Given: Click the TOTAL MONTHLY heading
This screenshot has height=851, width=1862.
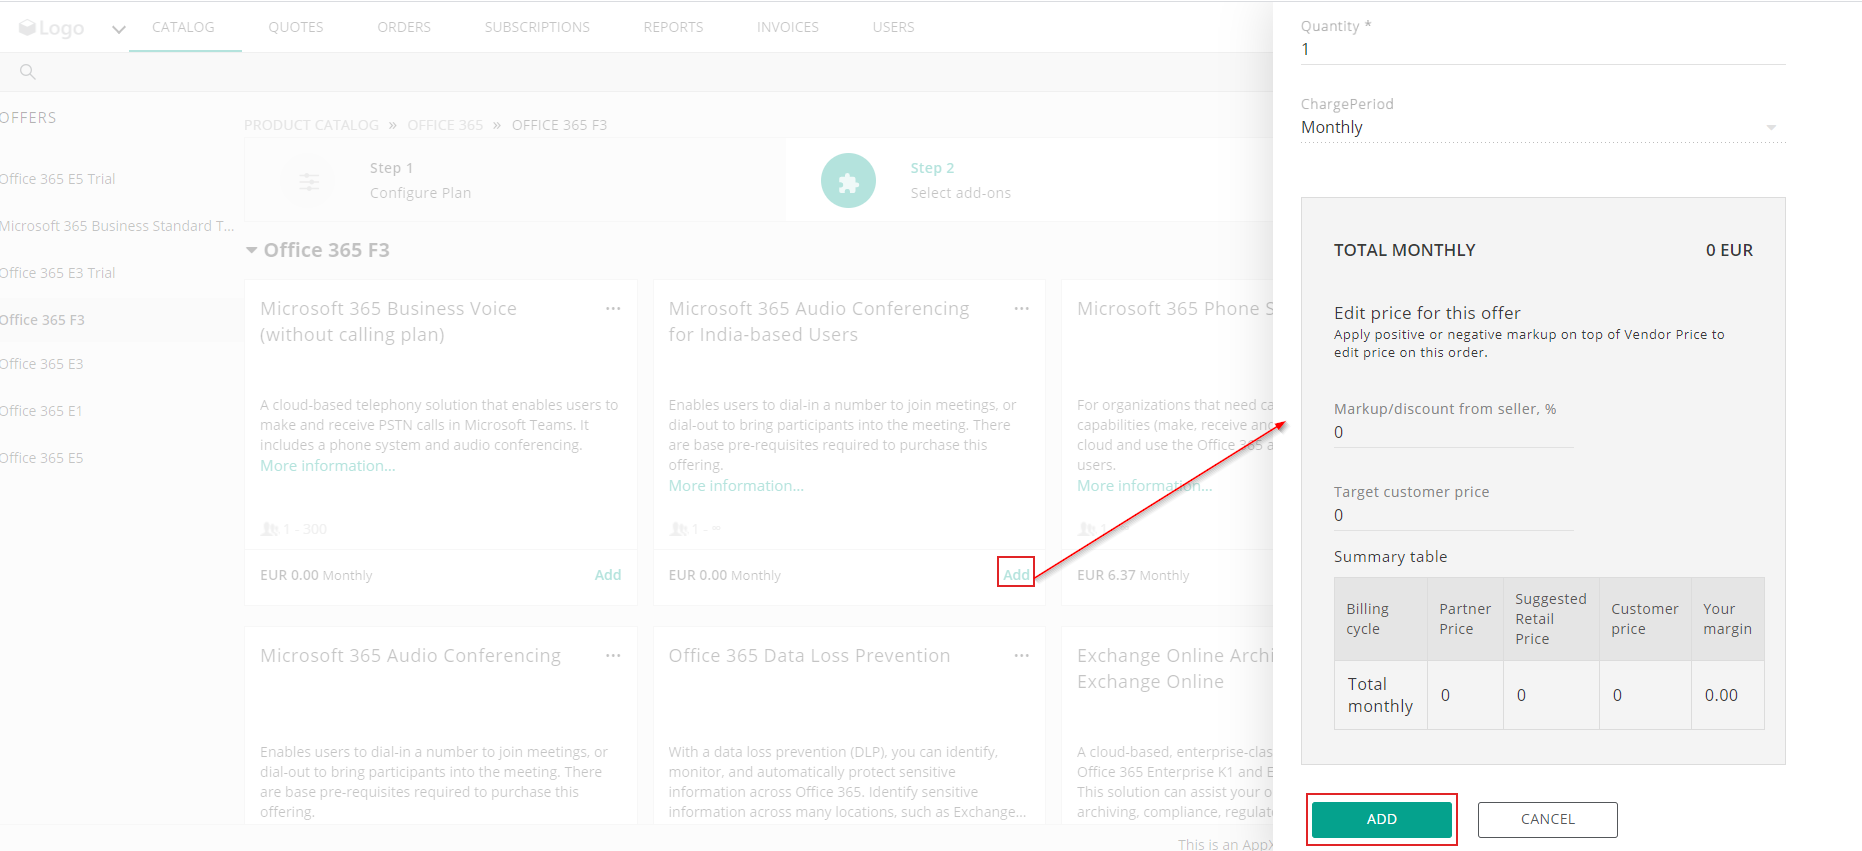Looking at the screenshot, I should pos(1404,250).
